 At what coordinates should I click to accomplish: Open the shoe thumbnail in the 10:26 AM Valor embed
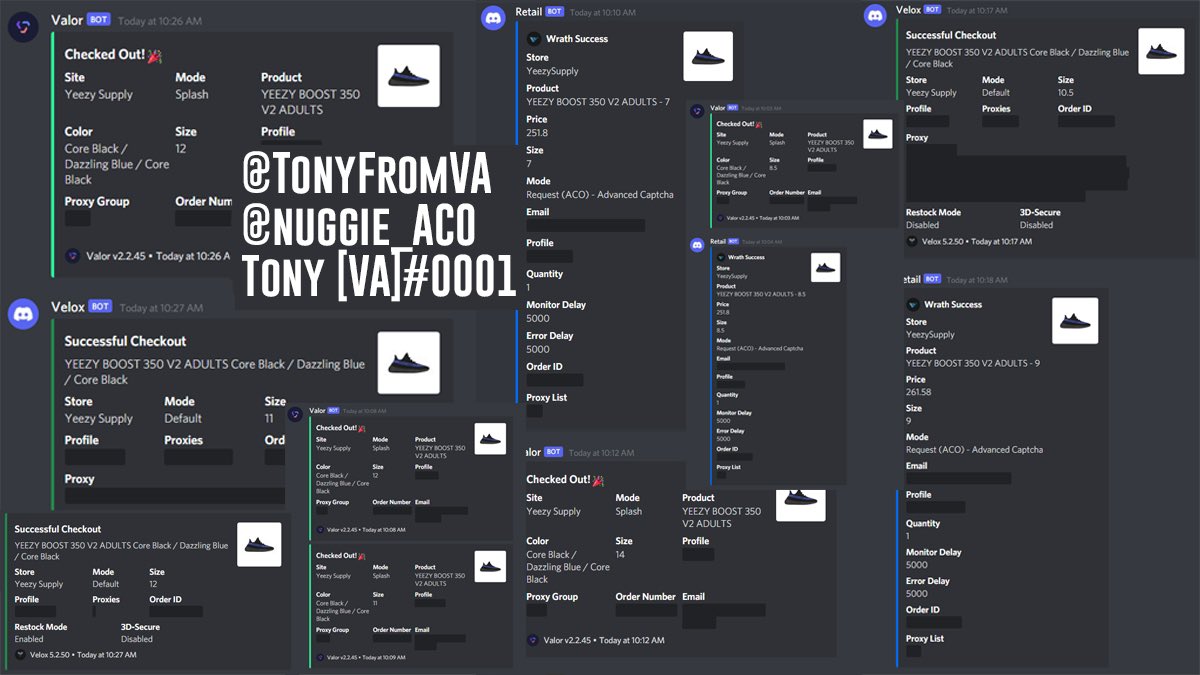click(x=408, y=76)
